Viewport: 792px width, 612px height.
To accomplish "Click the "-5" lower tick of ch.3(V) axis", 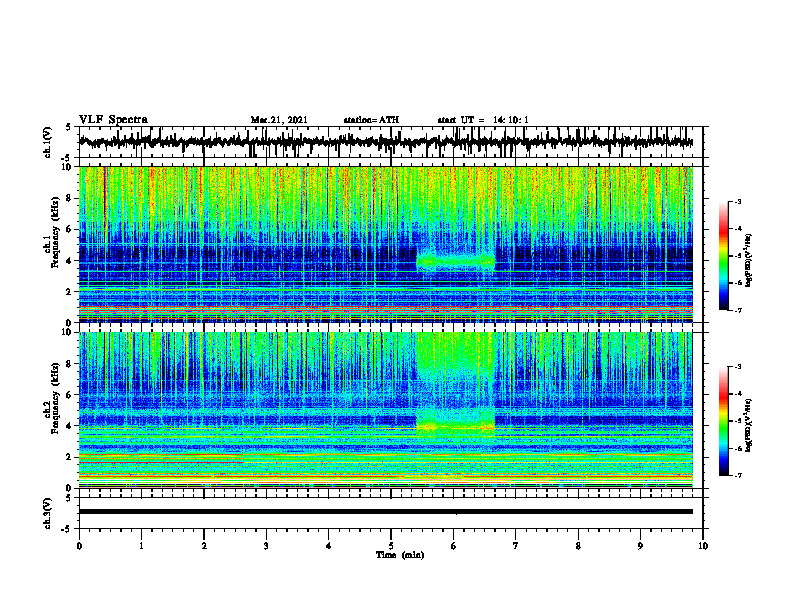I will pyautogui.click(x=66, y=529).
